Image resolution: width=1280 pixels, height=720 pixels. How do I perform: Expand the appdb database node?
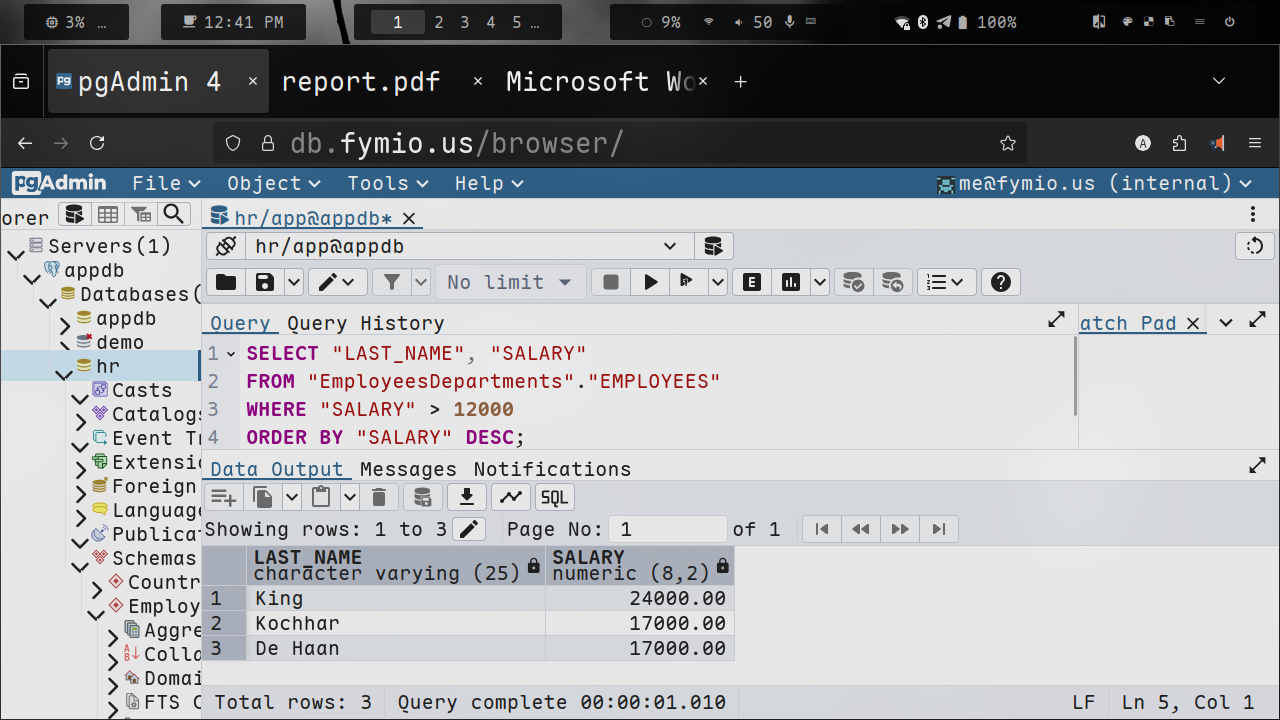point(64,324)
